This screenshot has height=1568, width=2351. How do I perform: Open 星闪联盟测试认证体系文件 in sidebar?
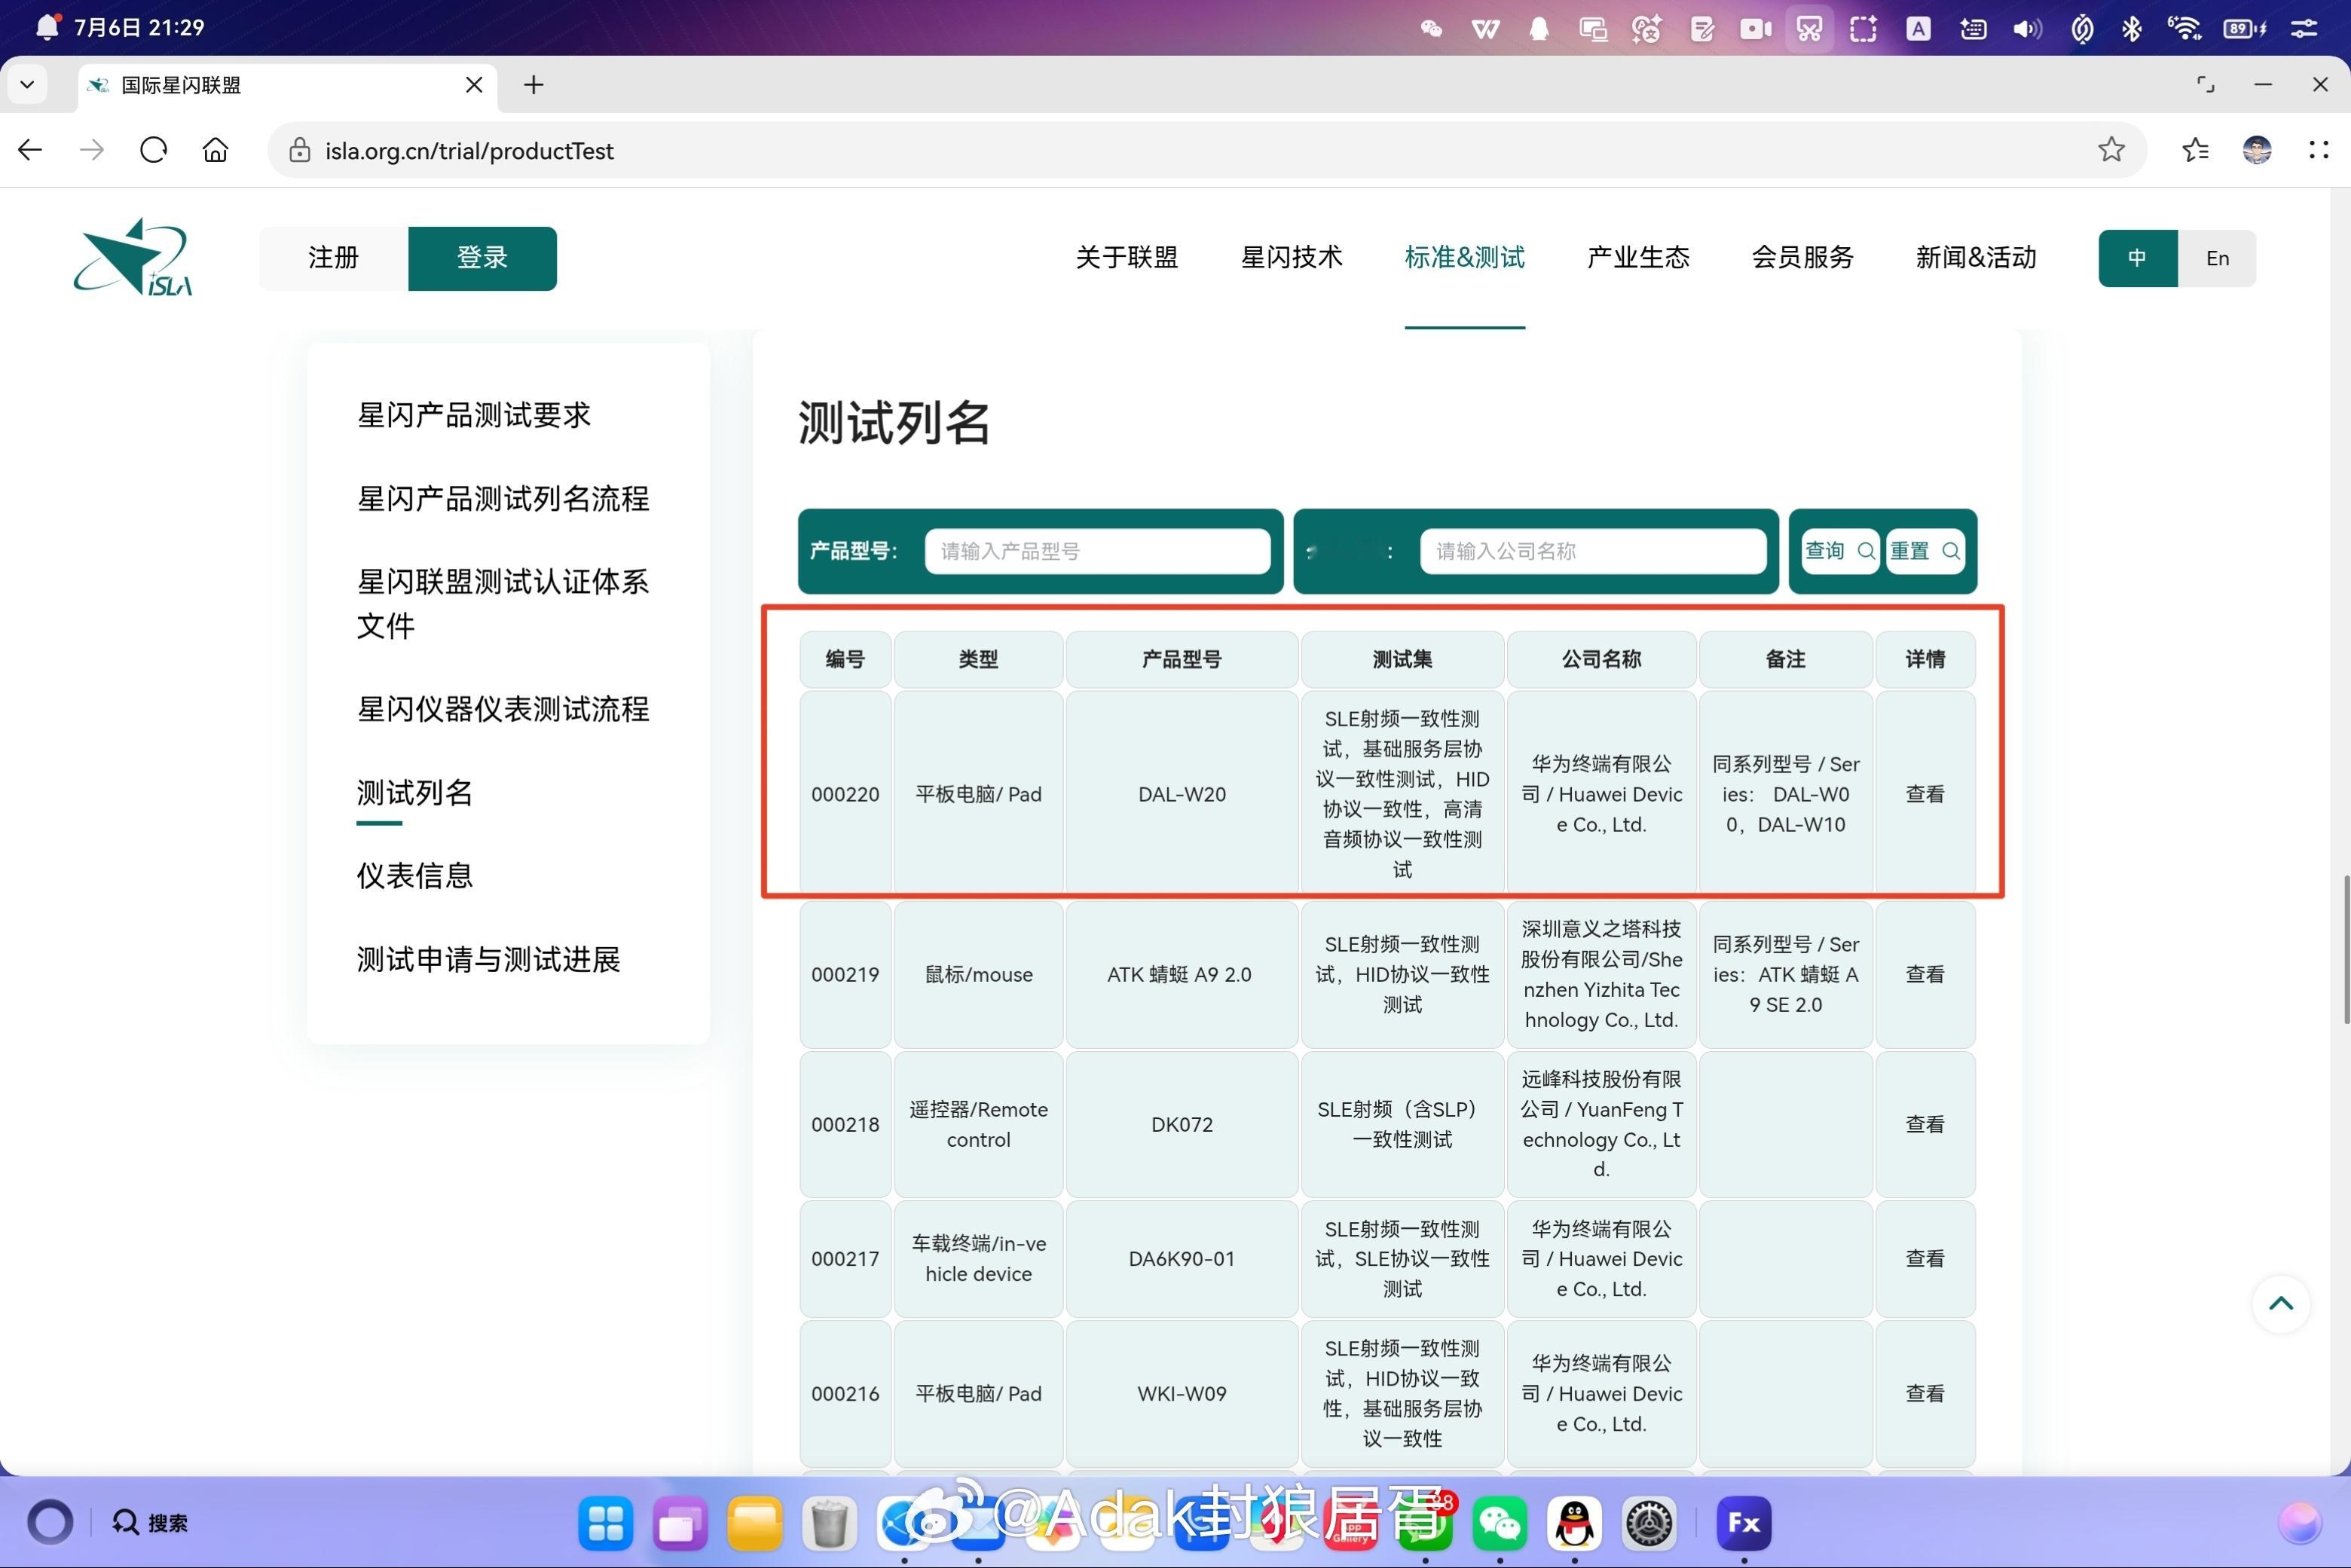503,603
